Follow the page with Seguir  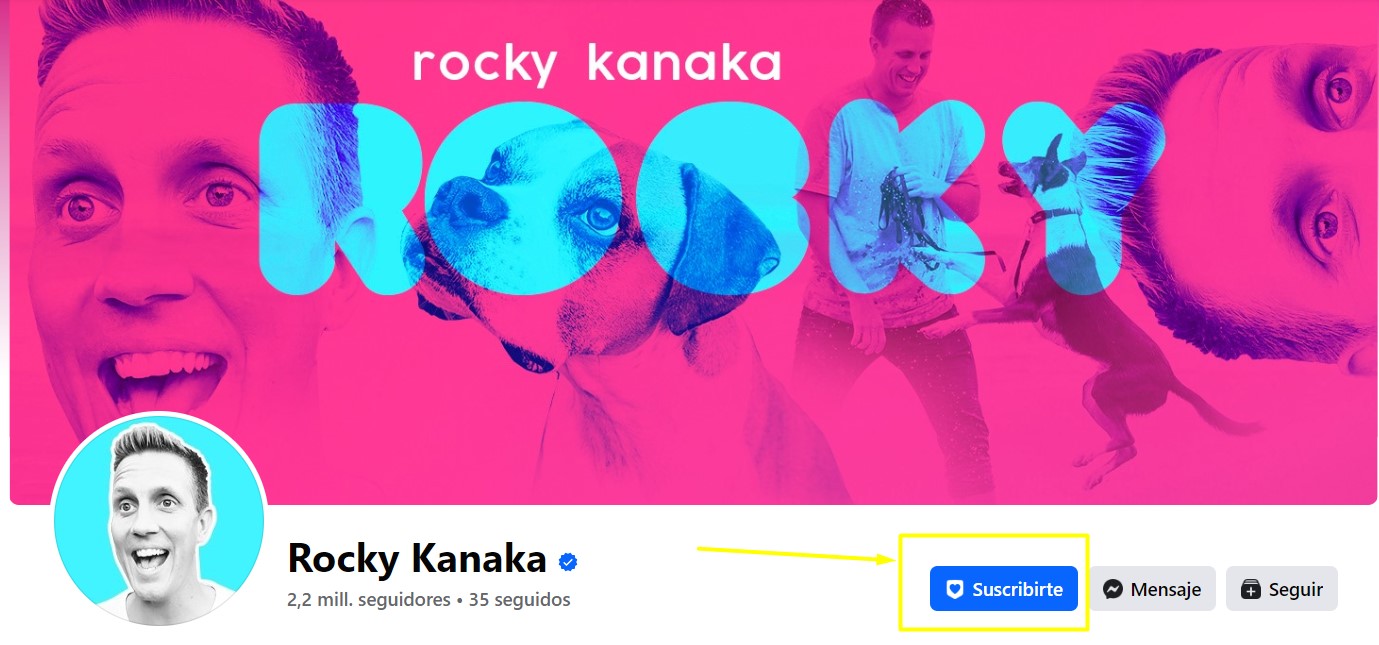[1281, 589]
